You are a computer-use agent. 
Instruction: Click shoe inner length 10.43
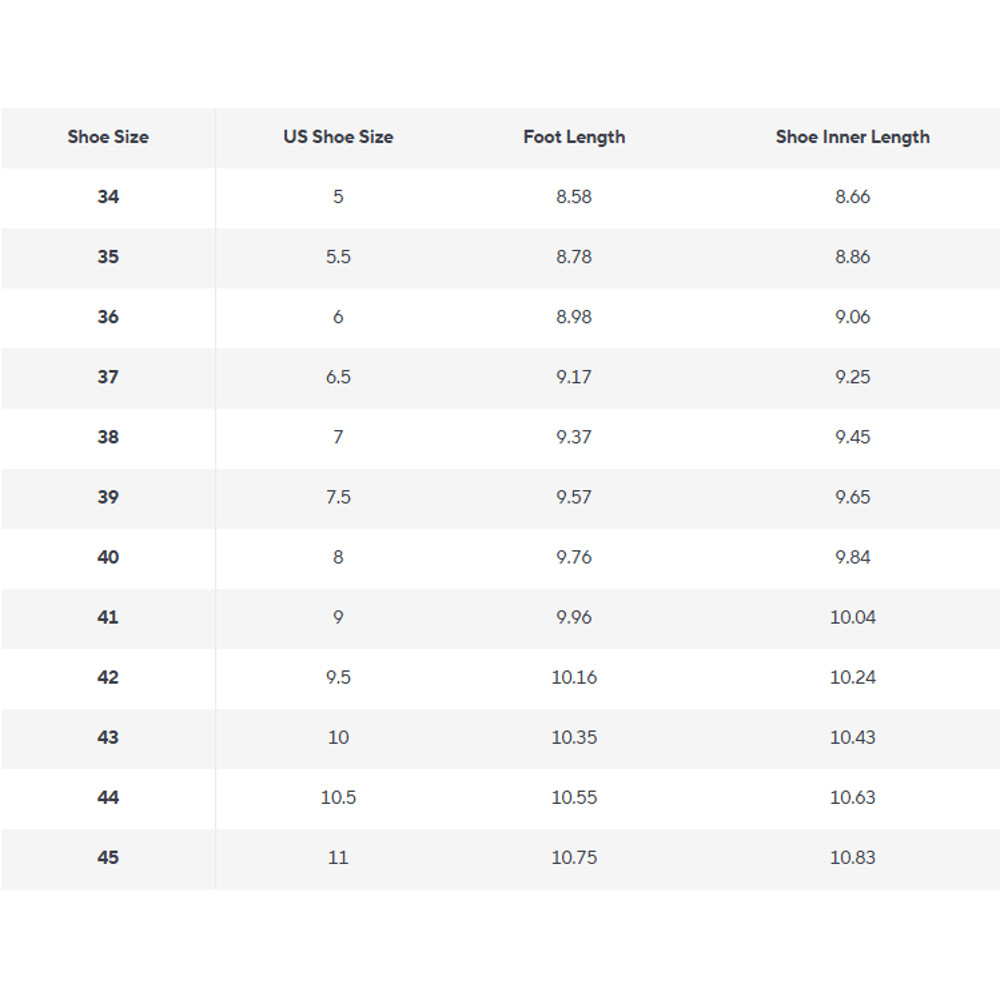(852, 737)
